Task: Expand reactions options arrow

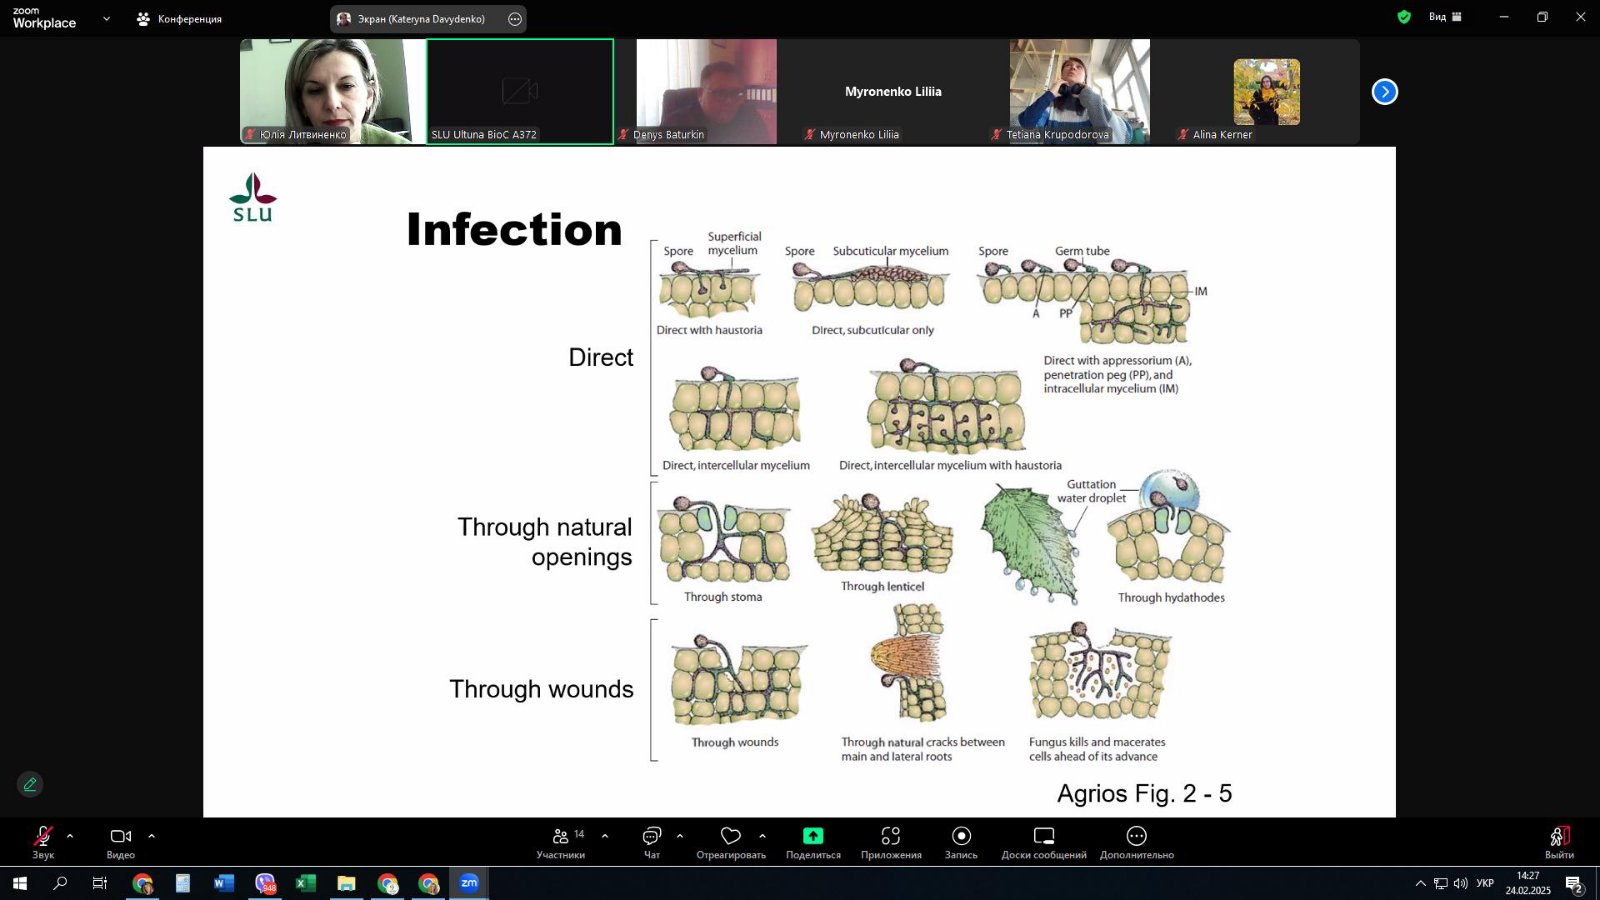Action: click(762, 836)
